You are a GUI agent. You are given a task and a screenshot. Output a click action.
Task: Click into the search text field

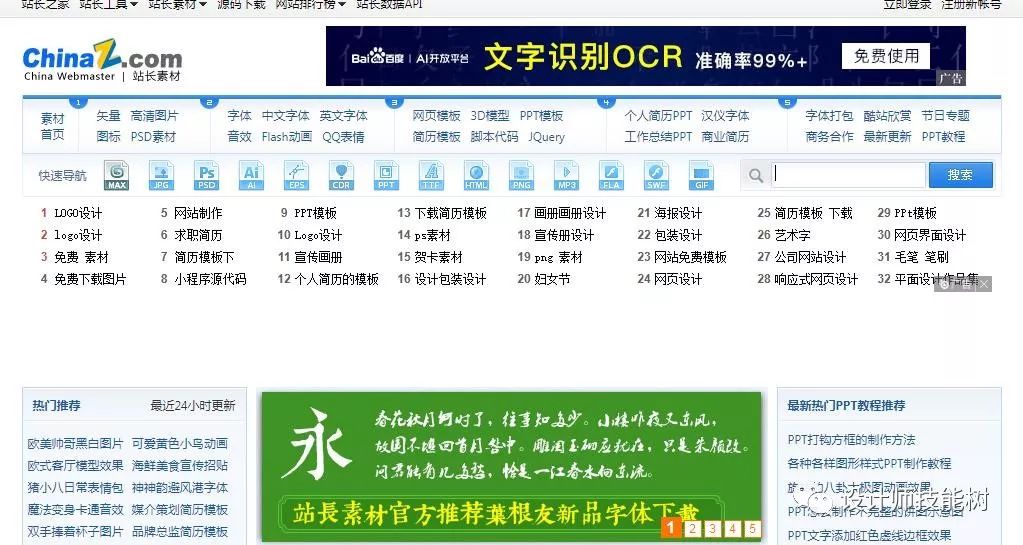pyautogui.click(x=848, y=175)
